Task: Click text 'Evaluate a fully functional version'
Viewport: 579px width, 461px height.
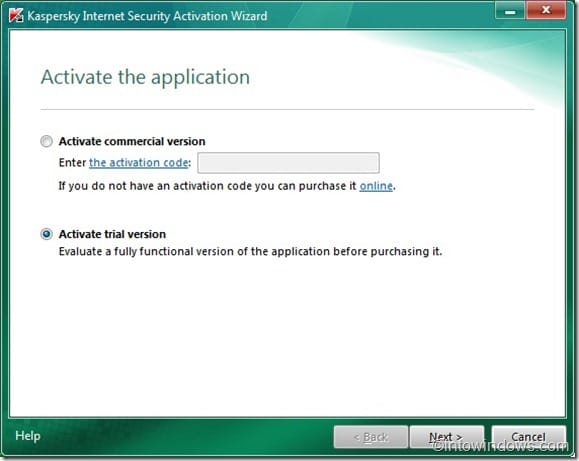Action: (x=147, y=252)
